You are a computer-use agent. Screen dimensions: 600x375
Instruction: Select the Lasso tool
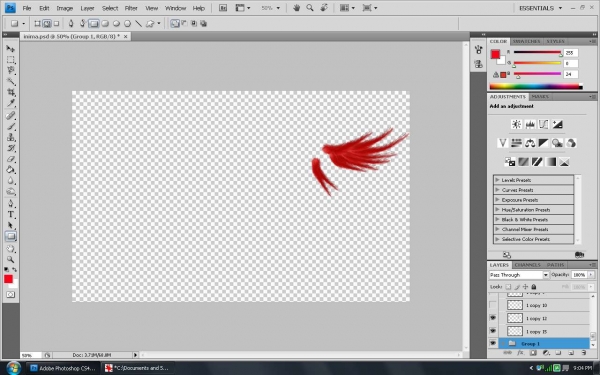pos(10,70)
